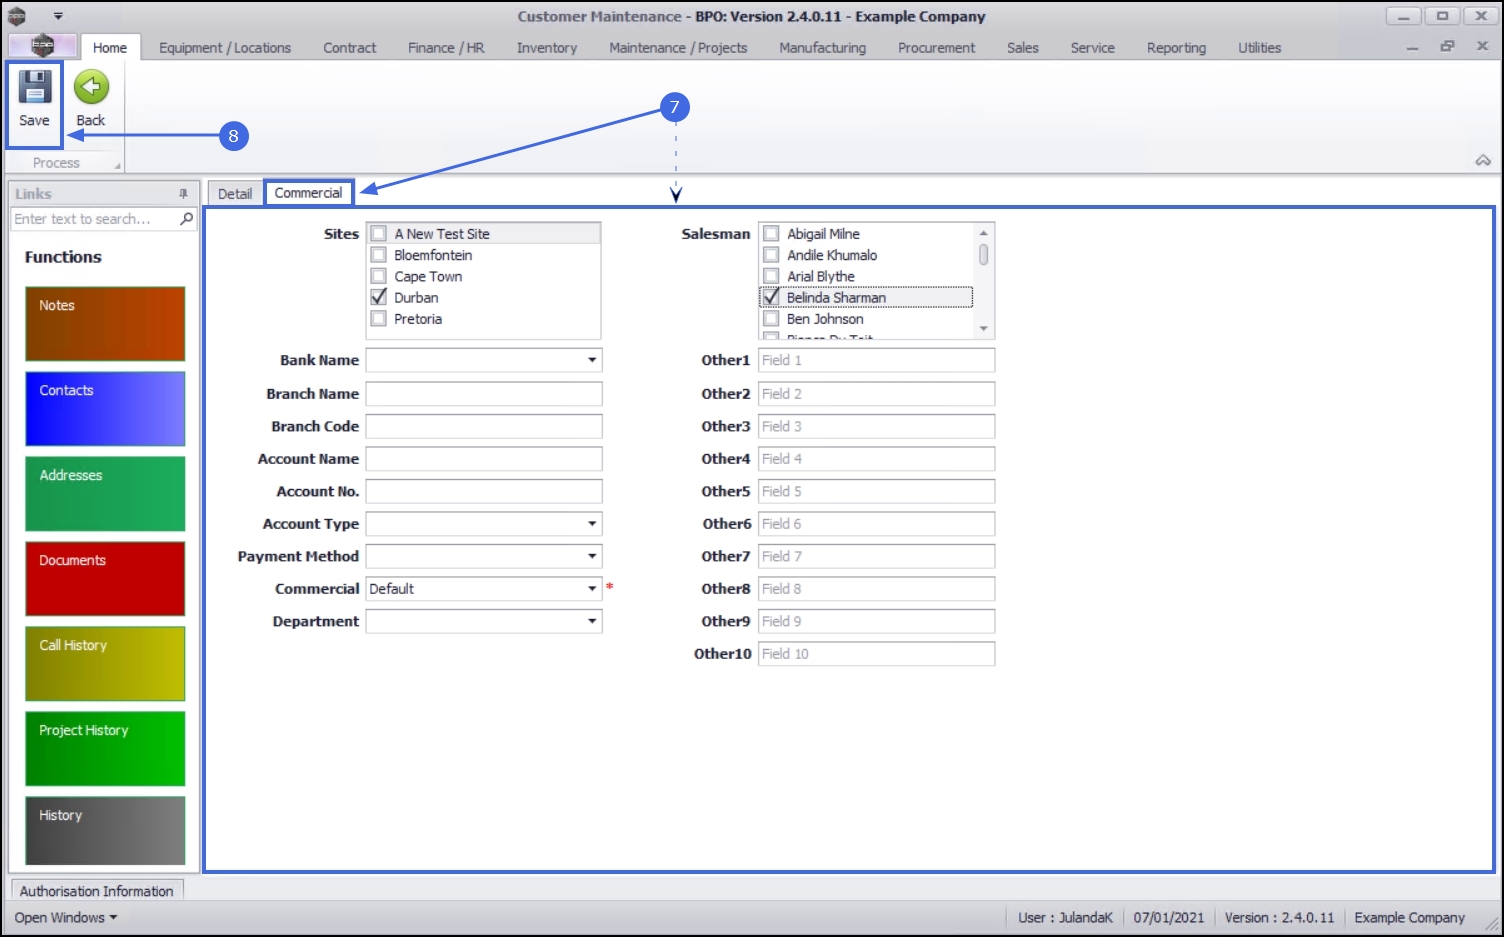The height and width of the screenshot is (937, 1504).
Task: Open the Equipment / Locations ribbon tab
Action: pos(225,48)
